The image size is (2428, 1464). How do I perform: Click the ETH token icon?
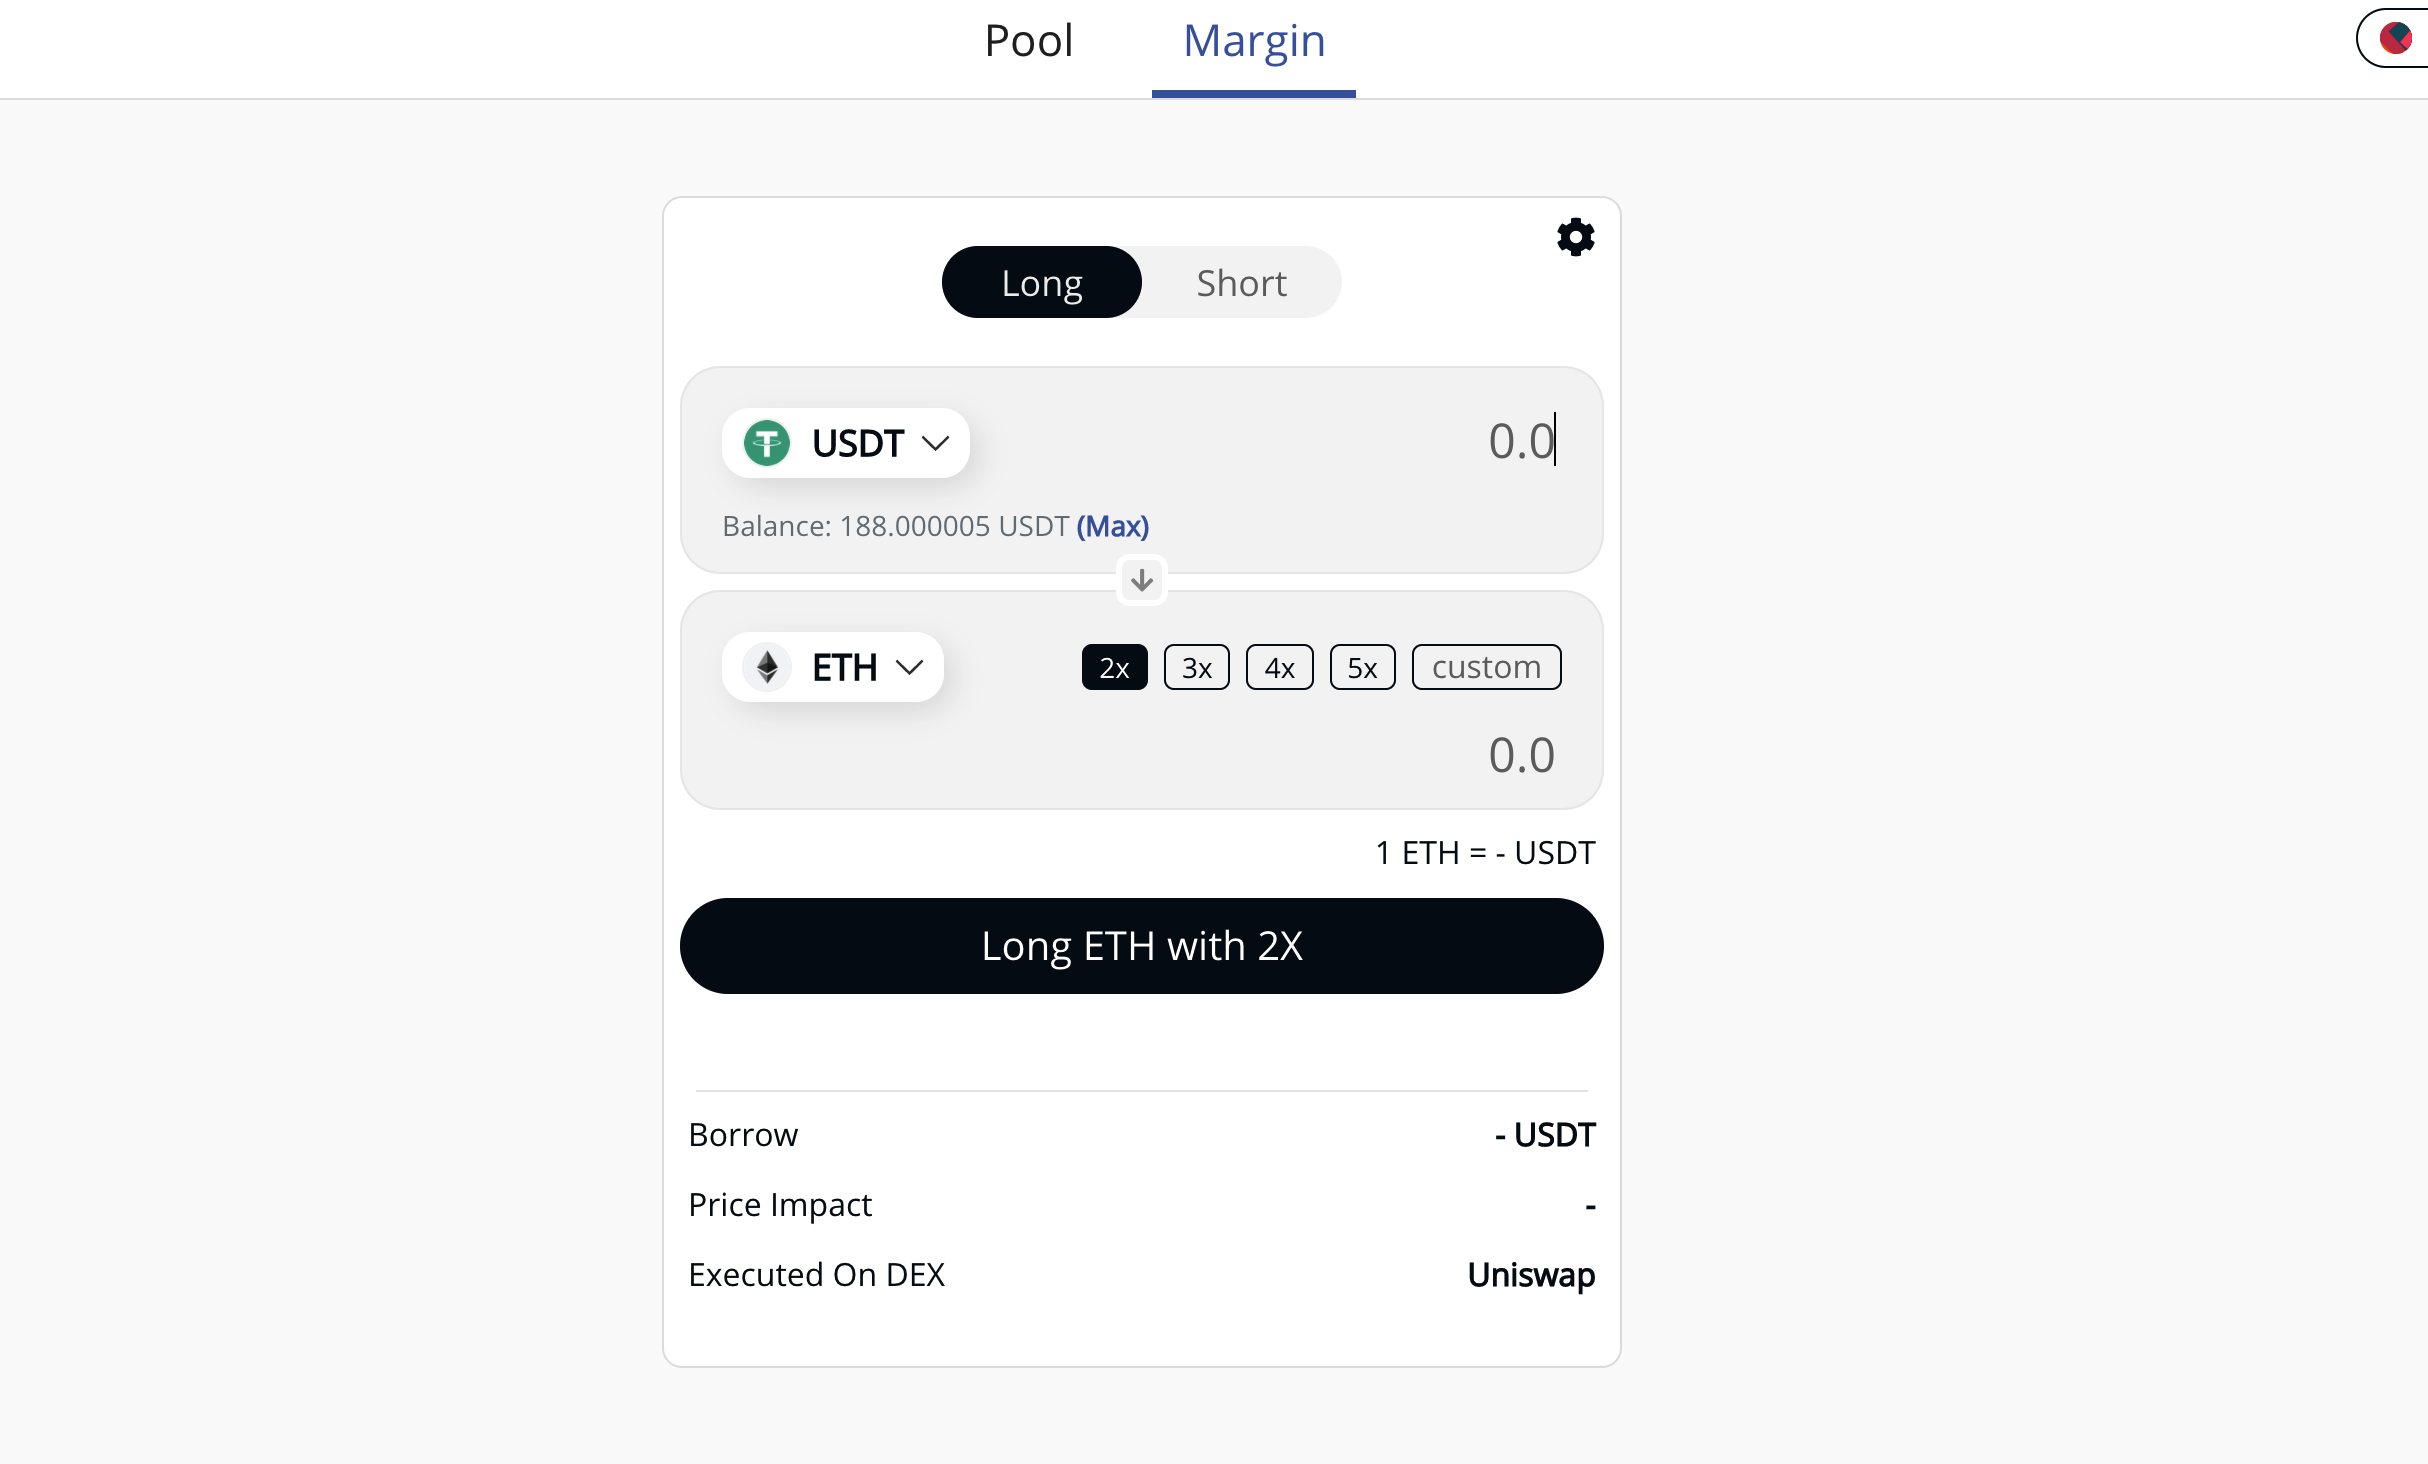click(x=767, y=666)
